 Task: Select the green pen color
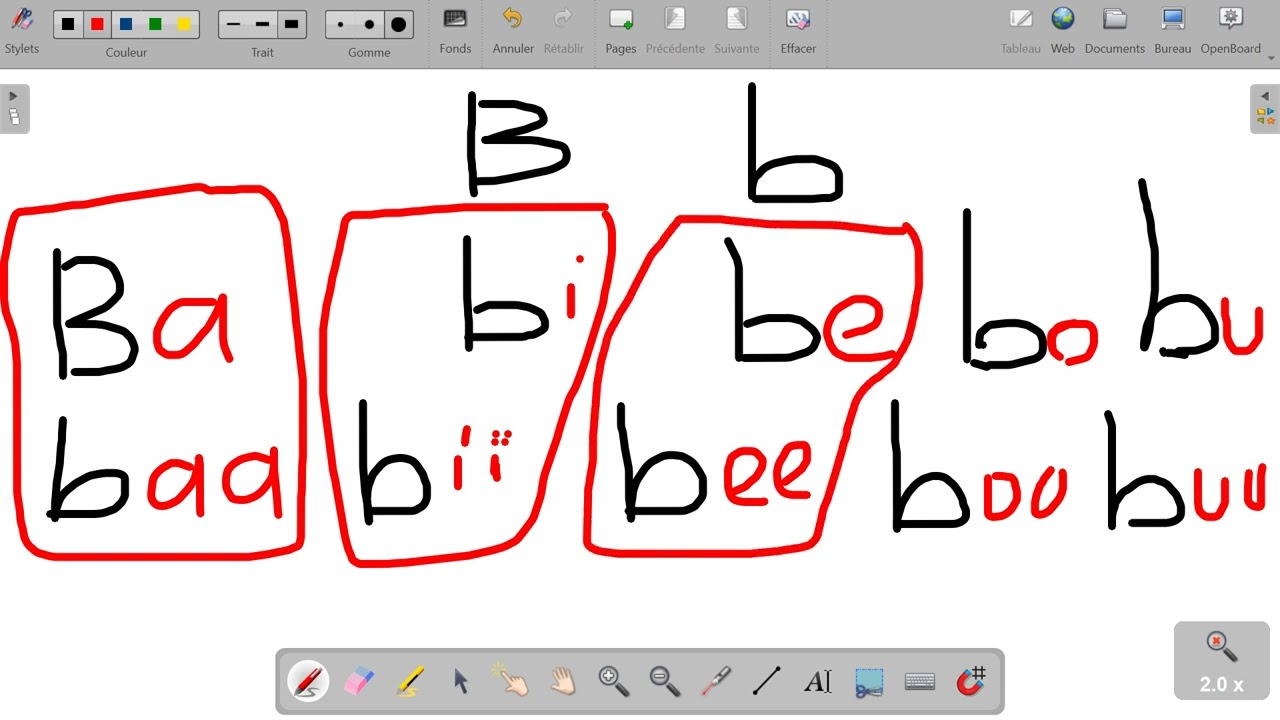155,24
